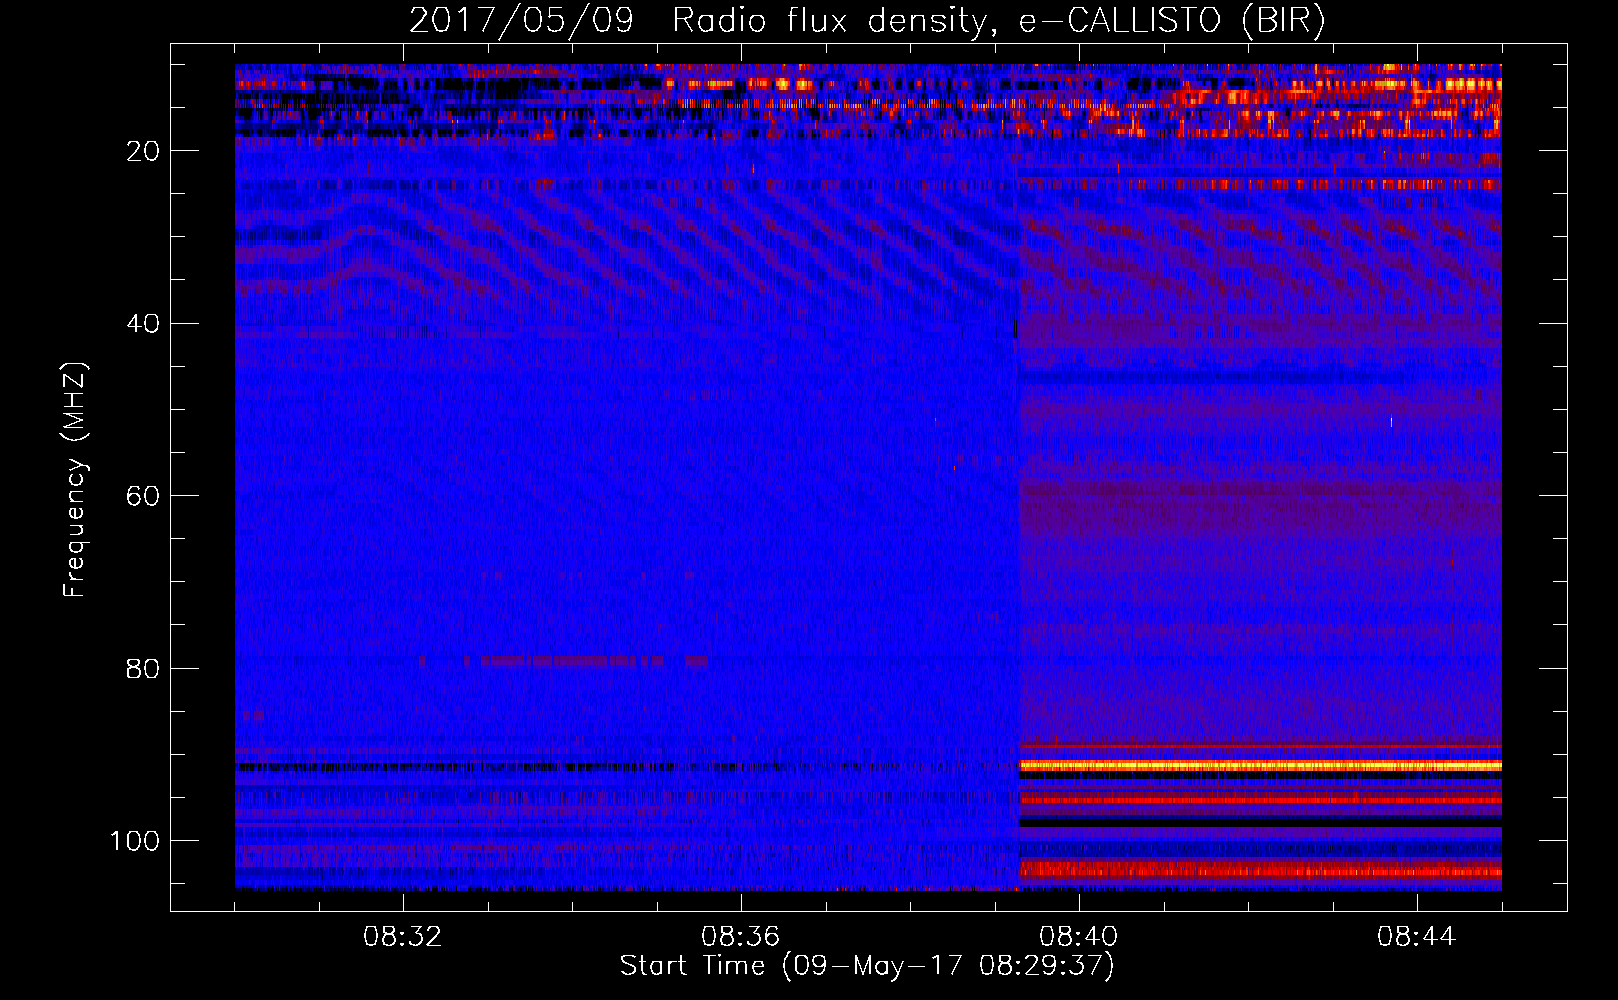Click the 20 frequency tick label
This screenshot has width=1618, height=1000.
click(x=143, y=151)
